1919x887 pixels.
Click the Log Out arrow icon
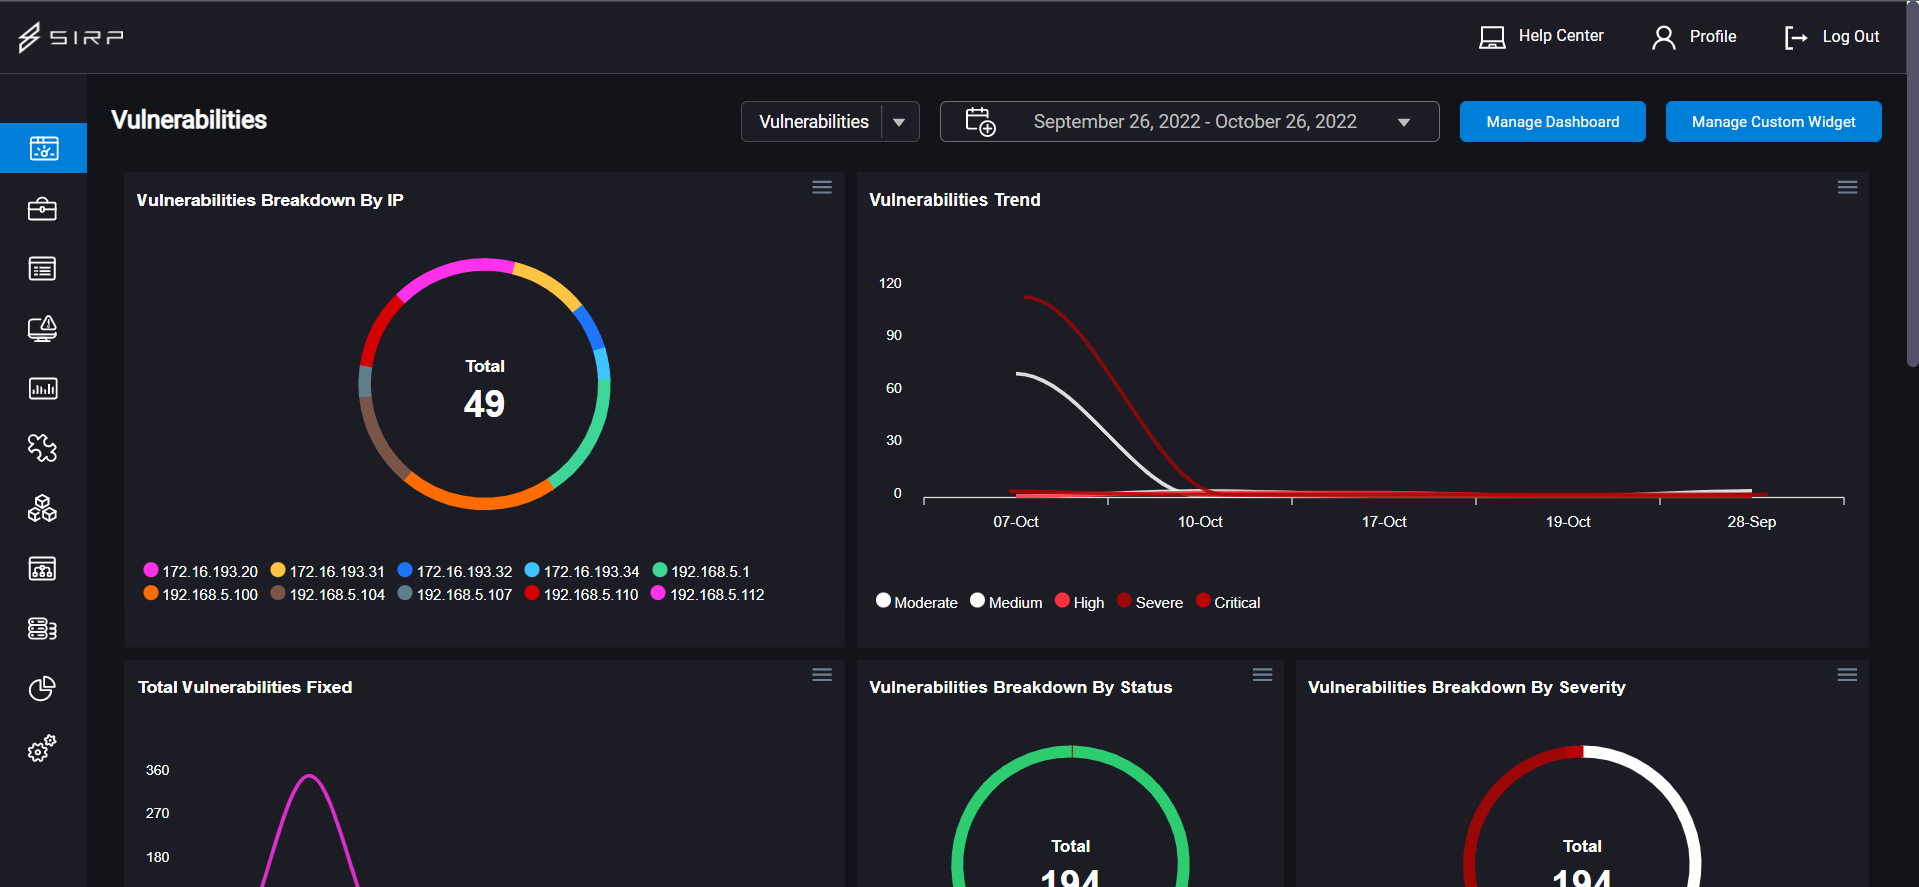[x=1796, y=37]
